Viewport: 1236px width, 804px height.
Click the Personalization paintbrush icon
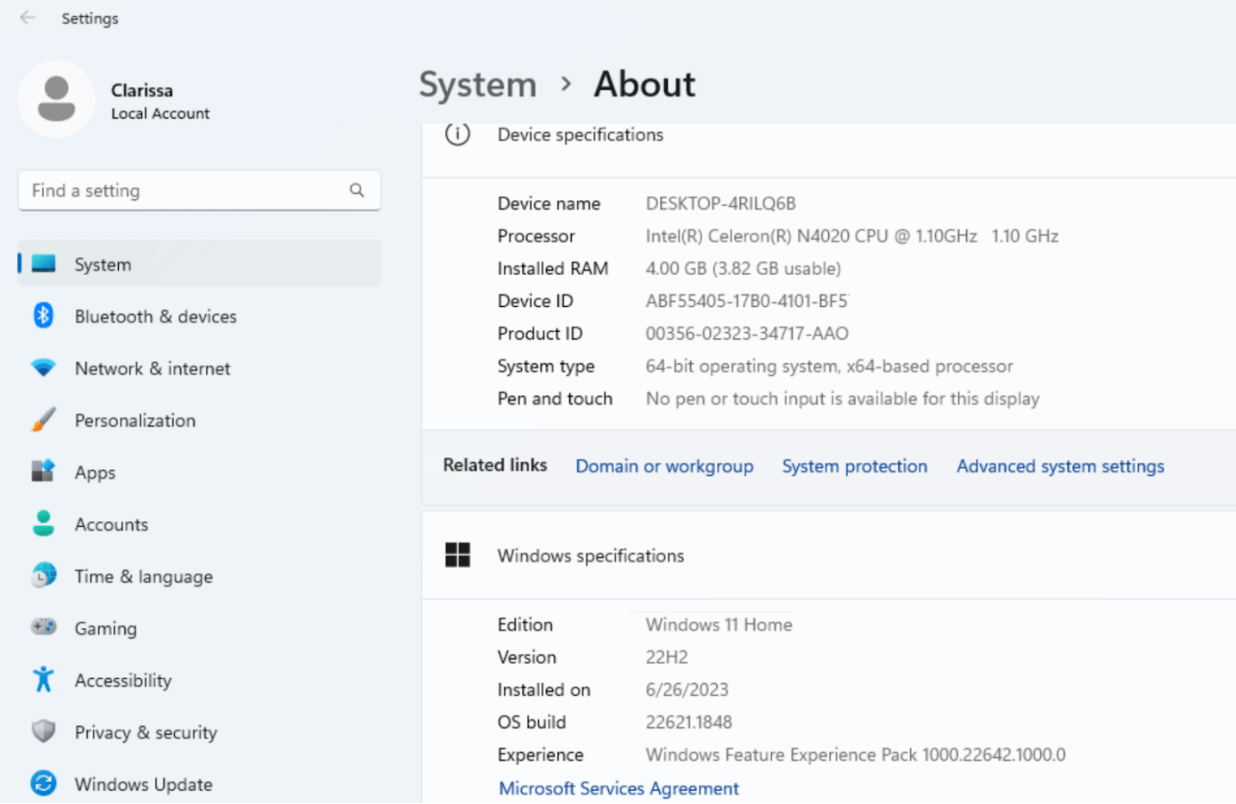click(x=43, y=420)
